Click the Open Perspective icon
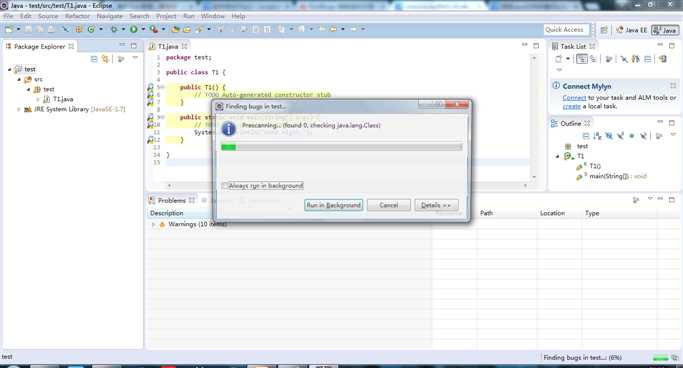Screen dimensions: 683x368 (604, 30)
